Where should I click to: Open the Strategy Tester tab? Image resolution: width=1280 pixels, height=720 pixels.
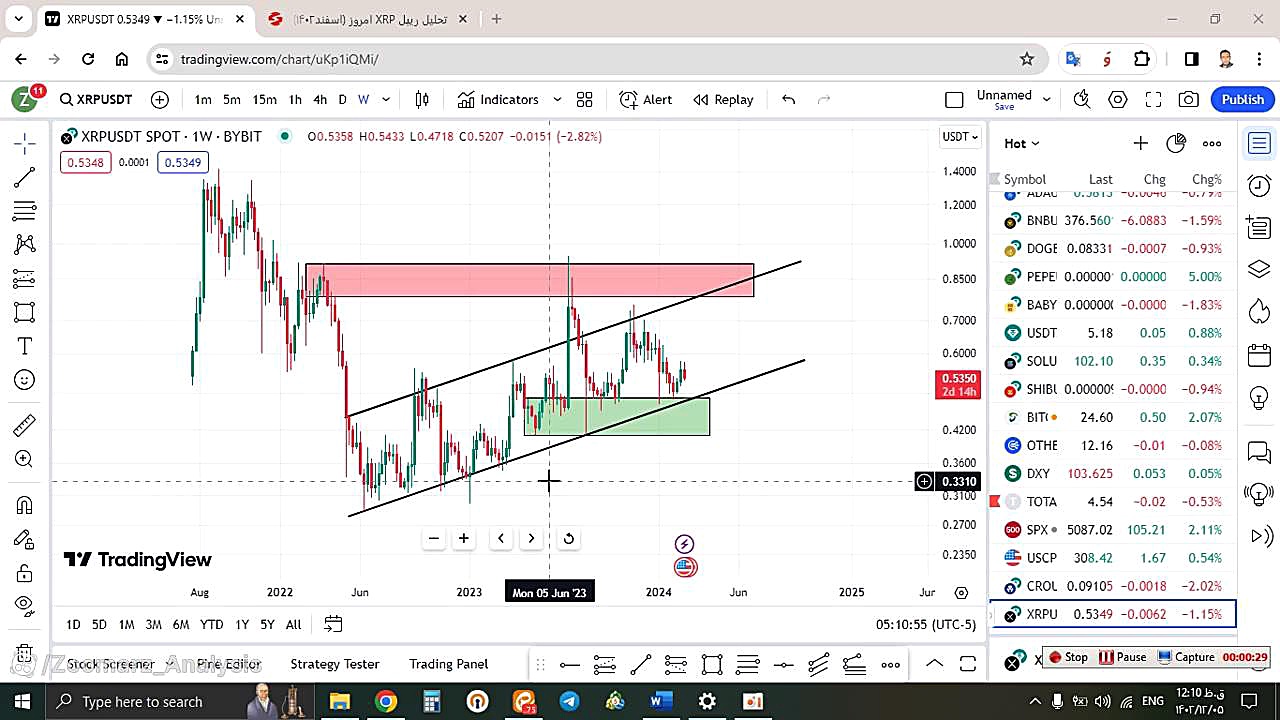coord(335,664)
